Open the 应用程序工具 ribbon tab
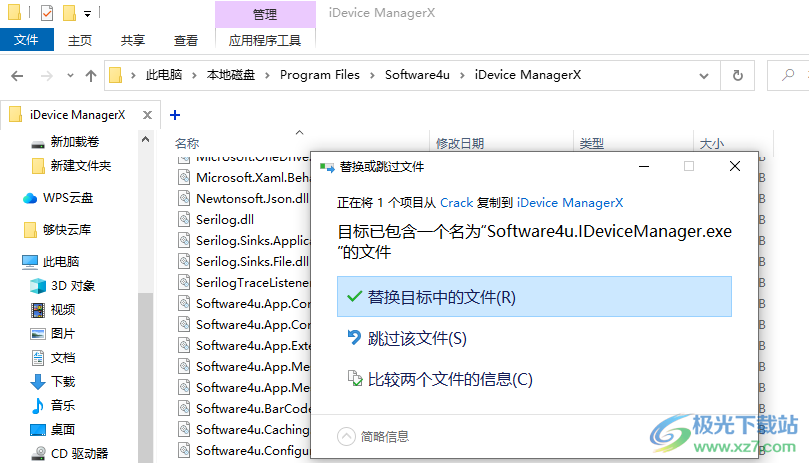The width and height of the screenshot is (809, 463). pyautogui.click(x=265, y=40)
